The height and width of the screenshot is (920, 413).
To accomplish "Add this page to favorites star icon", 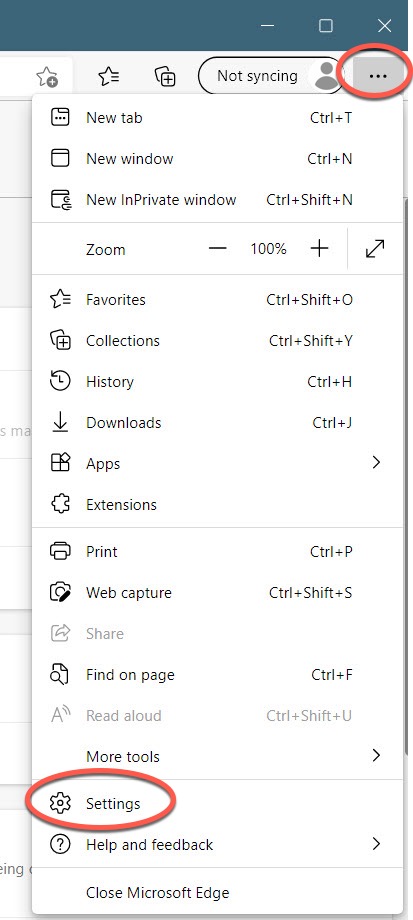I will coord(47,76).
